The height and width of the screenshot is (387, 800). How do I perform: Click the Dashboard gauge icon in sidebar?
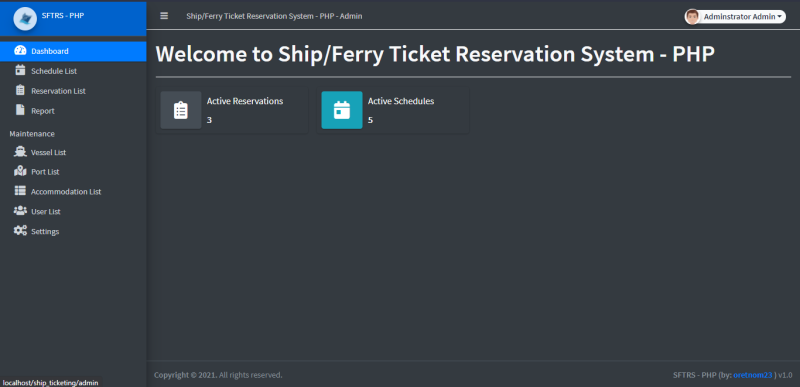pos(20,51)
